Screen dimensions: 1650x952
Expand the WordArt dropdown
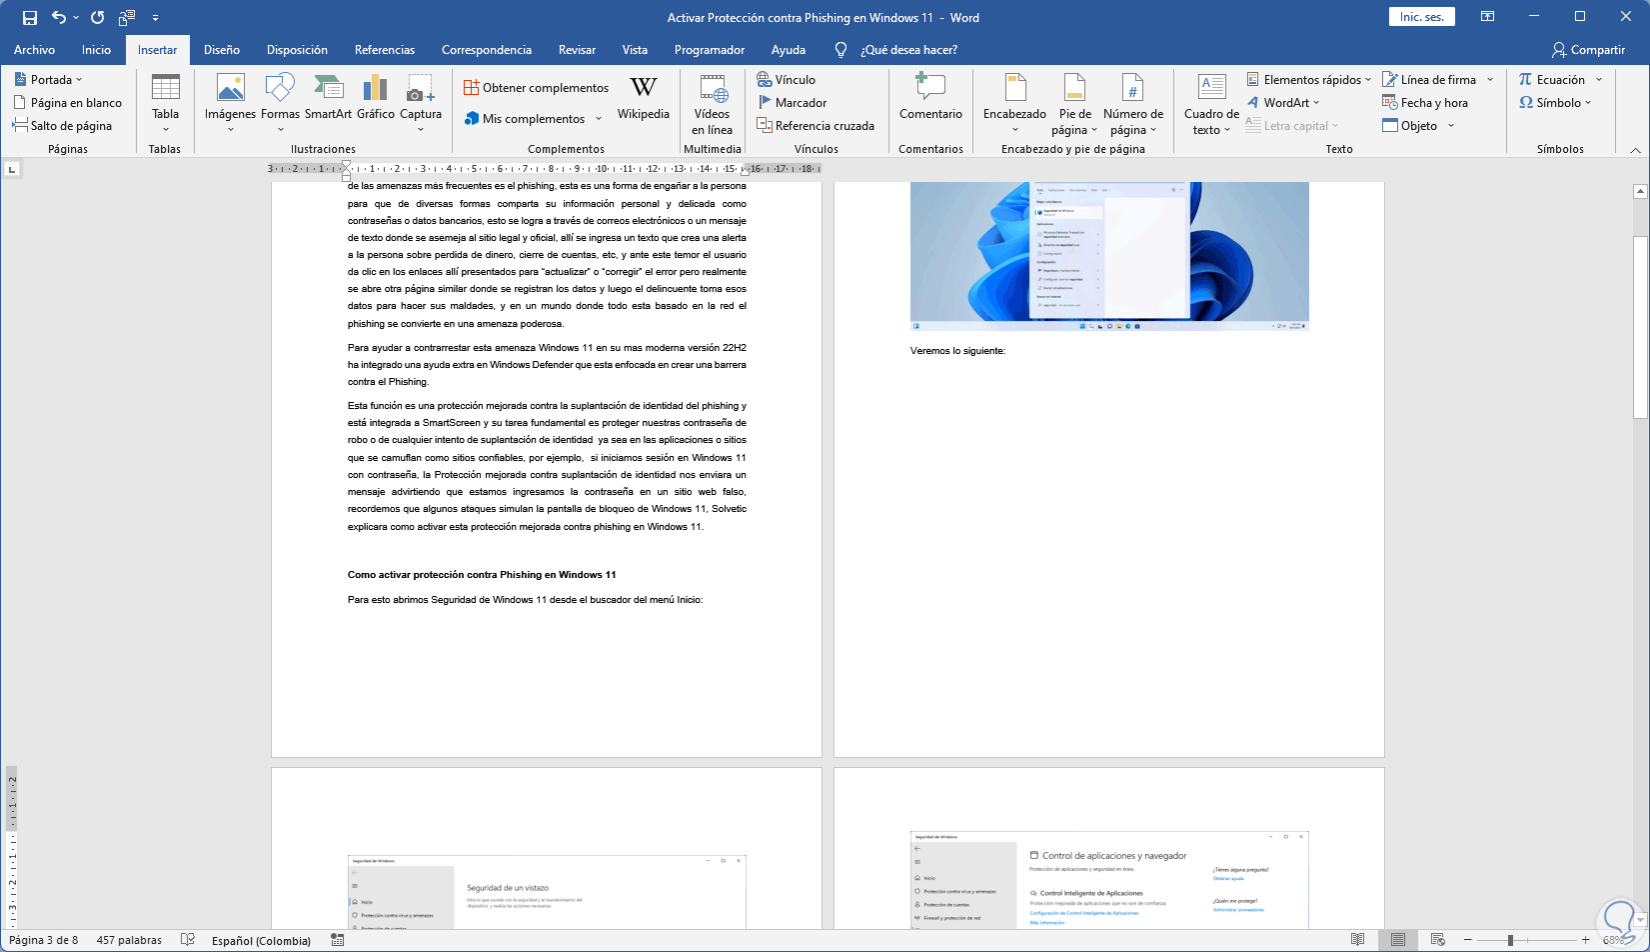[x=1316, y=103]
